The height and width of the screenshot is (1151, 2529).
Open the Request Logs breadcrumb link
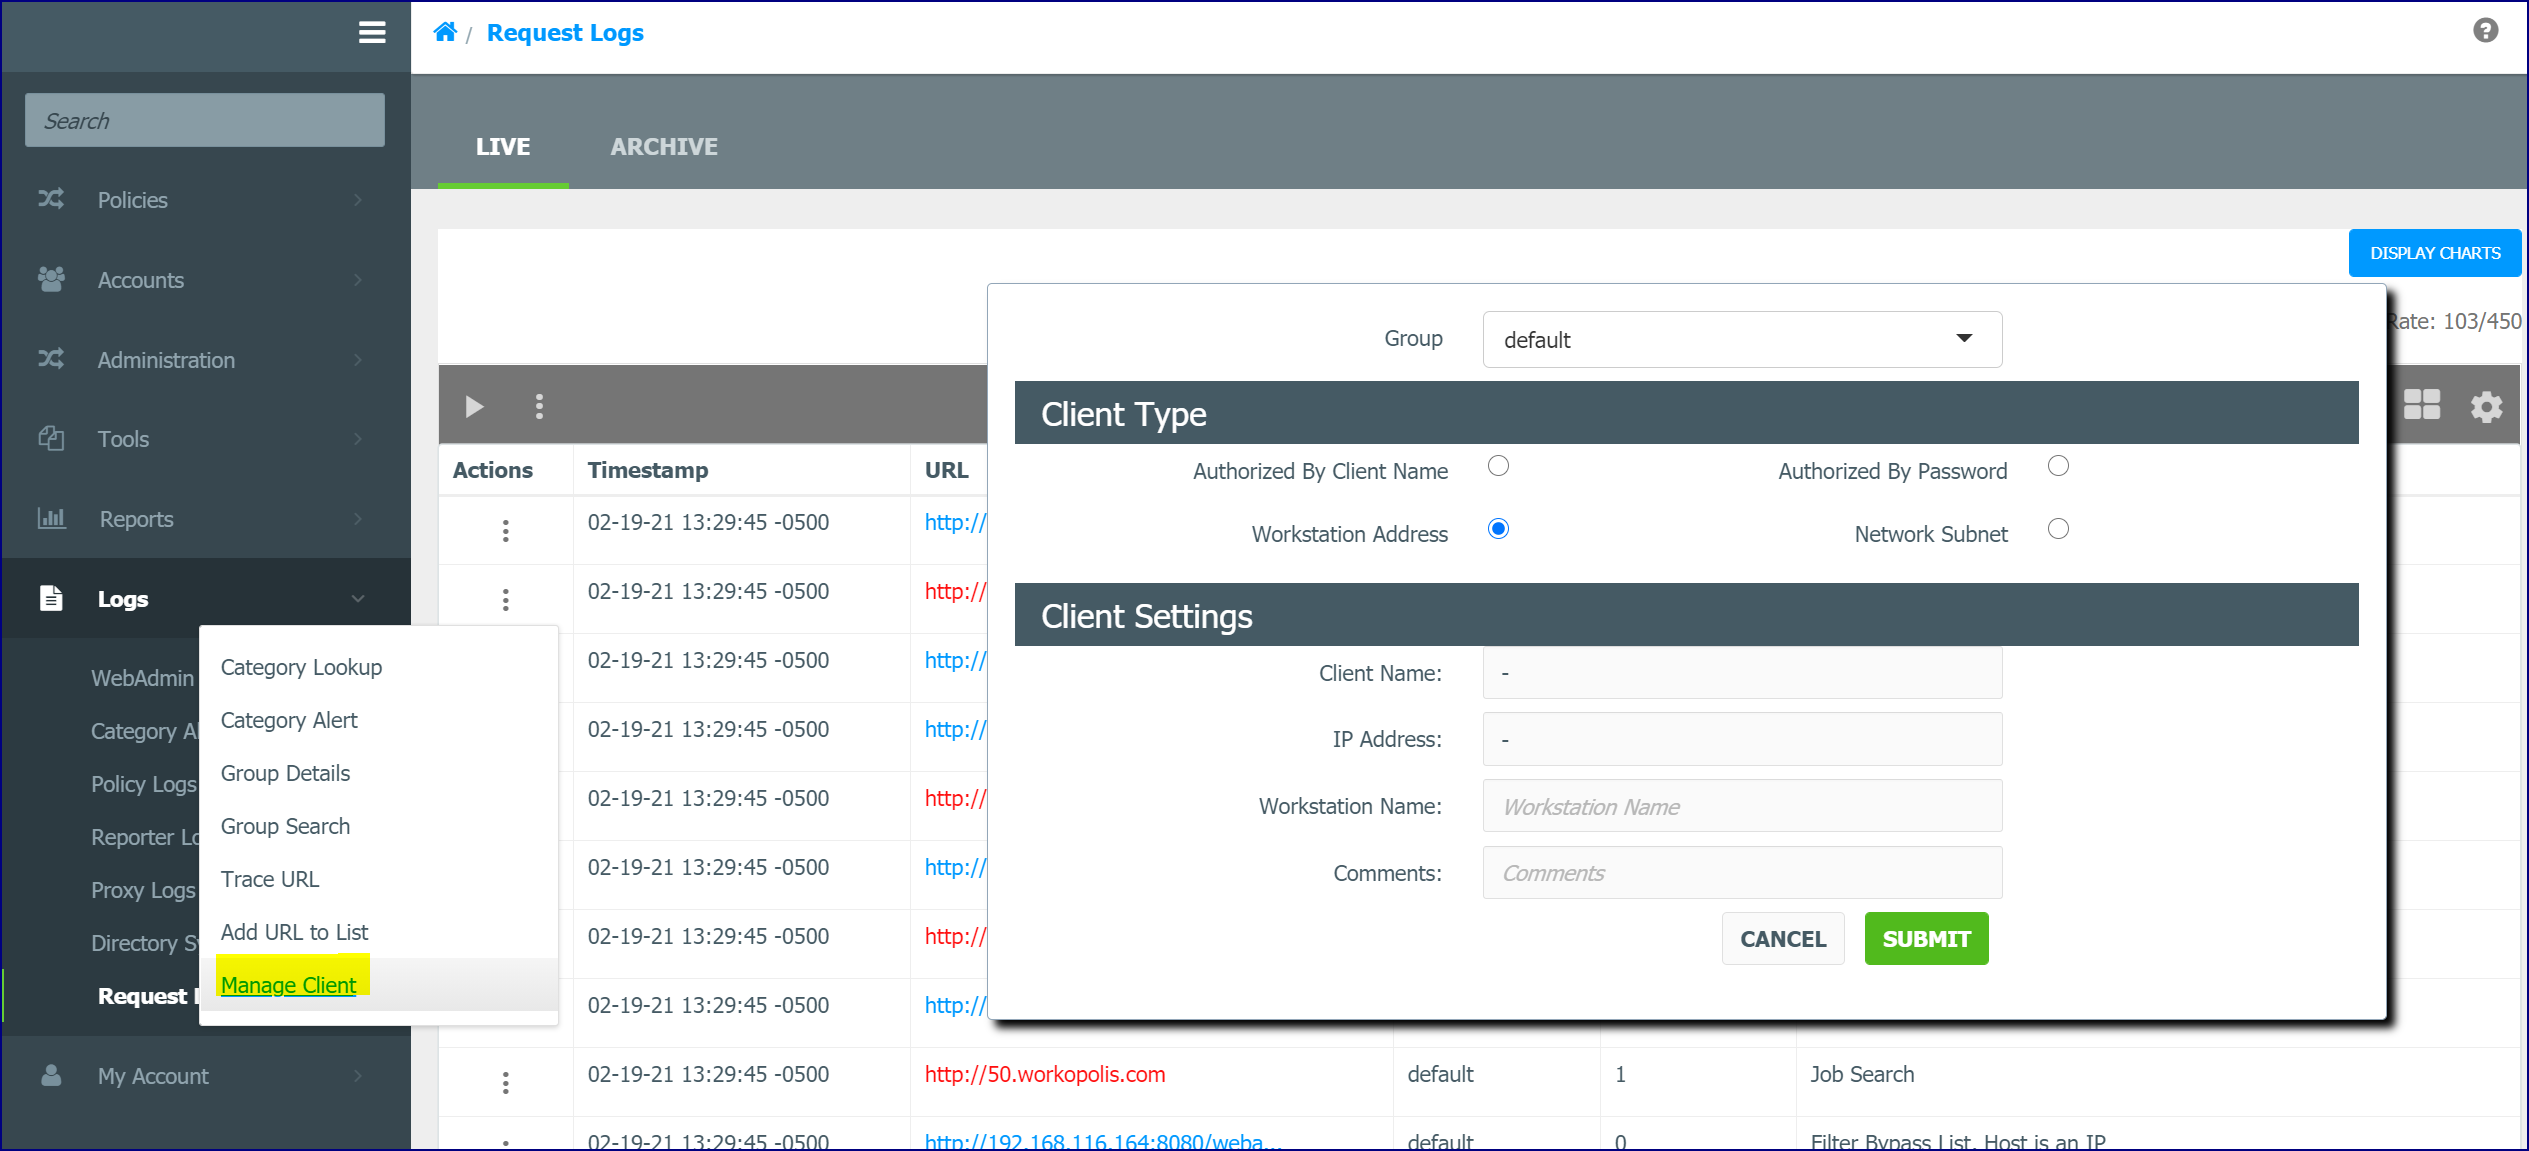pos(565,32)
